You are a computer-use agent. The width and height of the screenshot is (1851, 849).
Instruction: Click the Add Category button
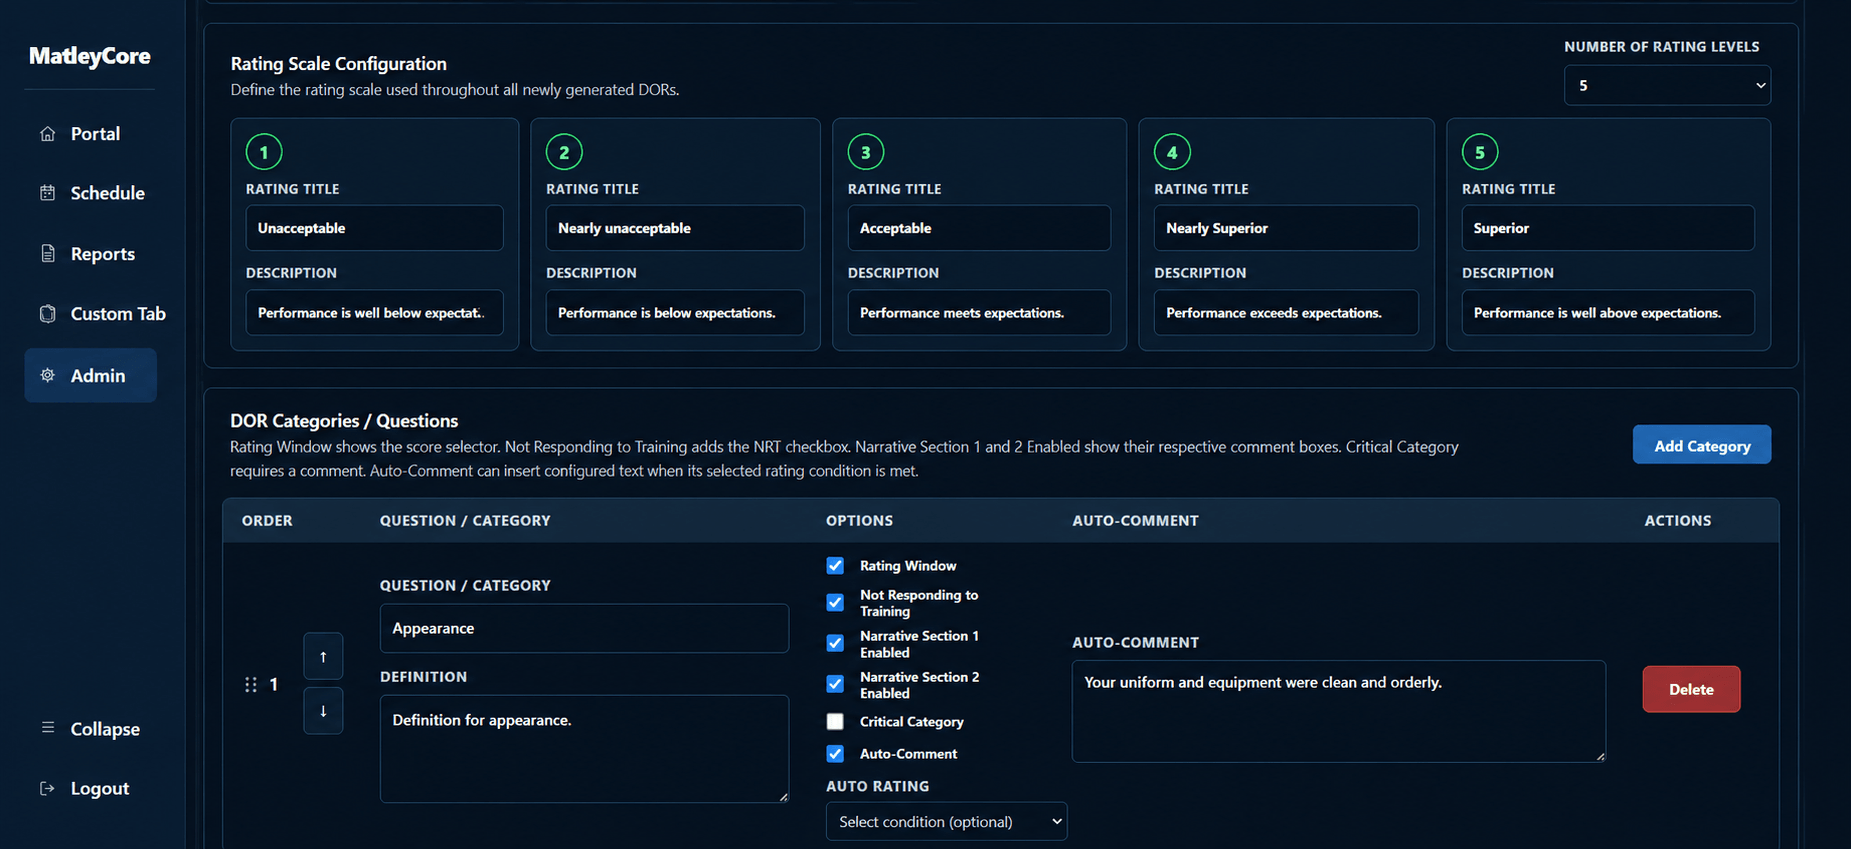[1702, 445]
